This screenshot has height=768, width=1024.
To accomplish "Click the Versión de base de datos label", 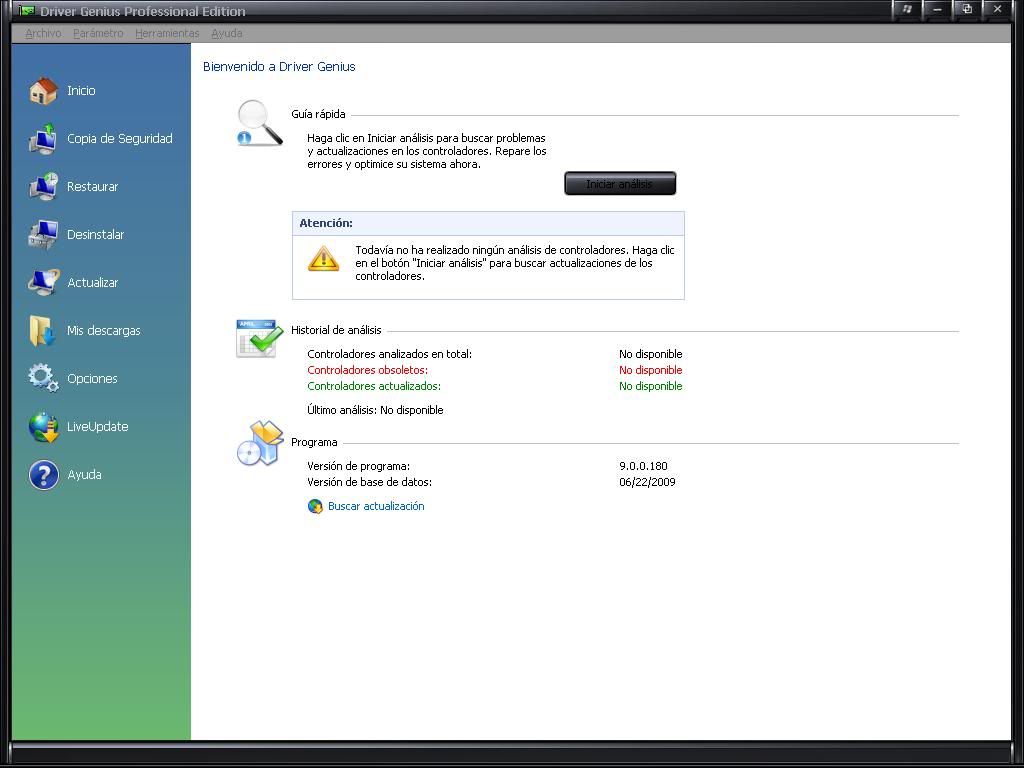I will (x=370, y=482).
